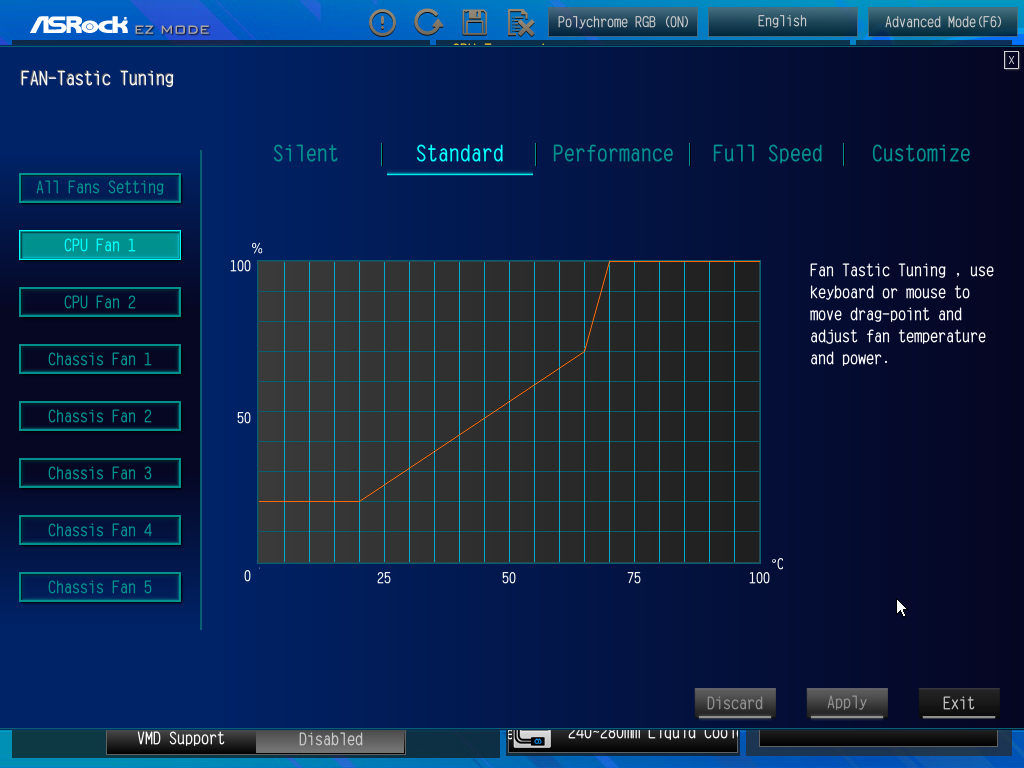Viewport: 1024px width, 768px height.
Task: Switch to Advanced Mode (F6)
Action: point(942,22)
